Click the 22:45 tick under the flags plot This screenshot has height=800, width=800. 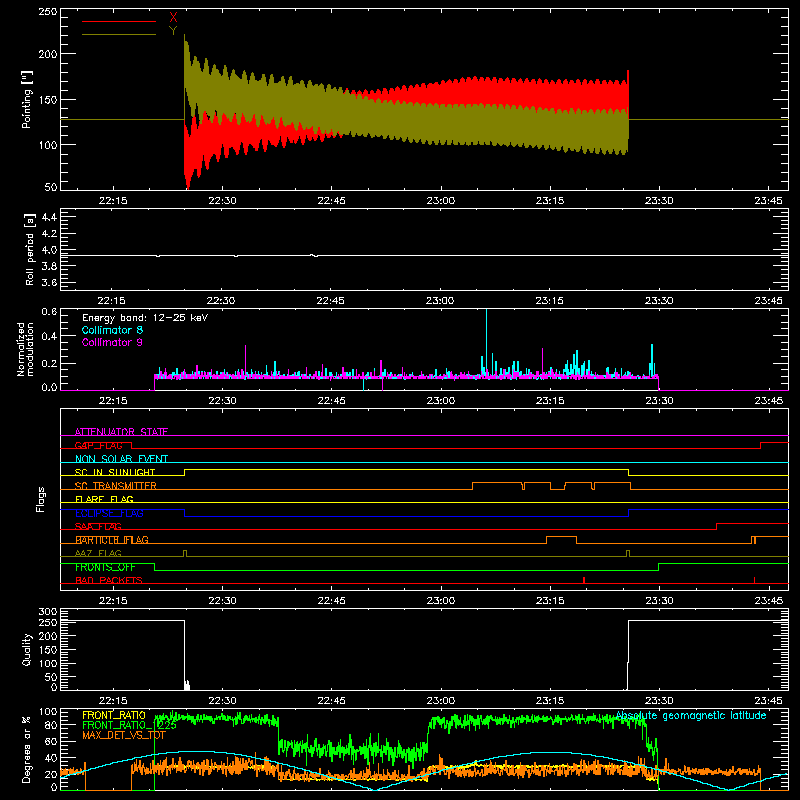pos(331,601)
